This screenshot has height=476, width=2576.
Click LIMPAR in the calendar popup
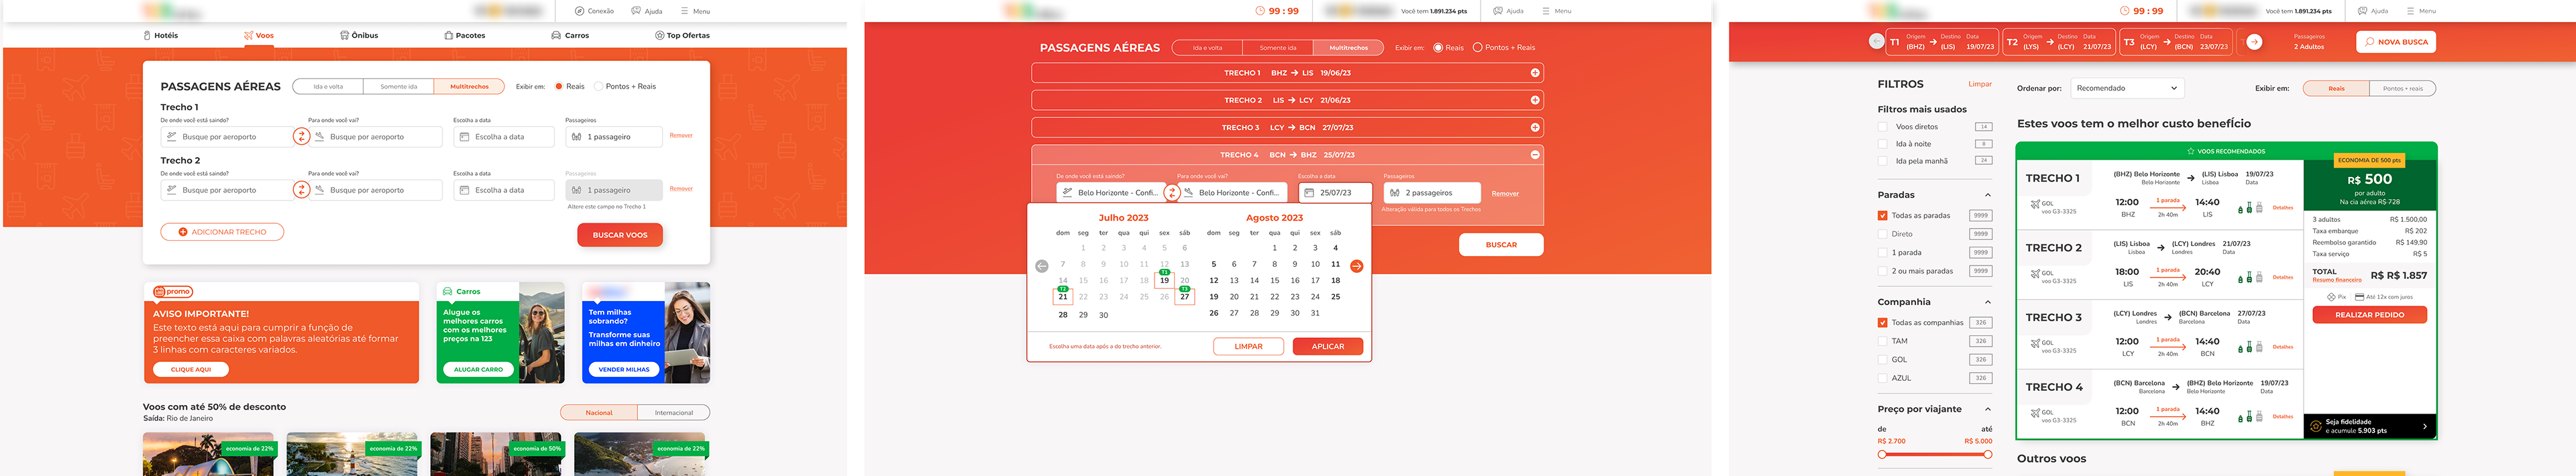coord(1248,346)
